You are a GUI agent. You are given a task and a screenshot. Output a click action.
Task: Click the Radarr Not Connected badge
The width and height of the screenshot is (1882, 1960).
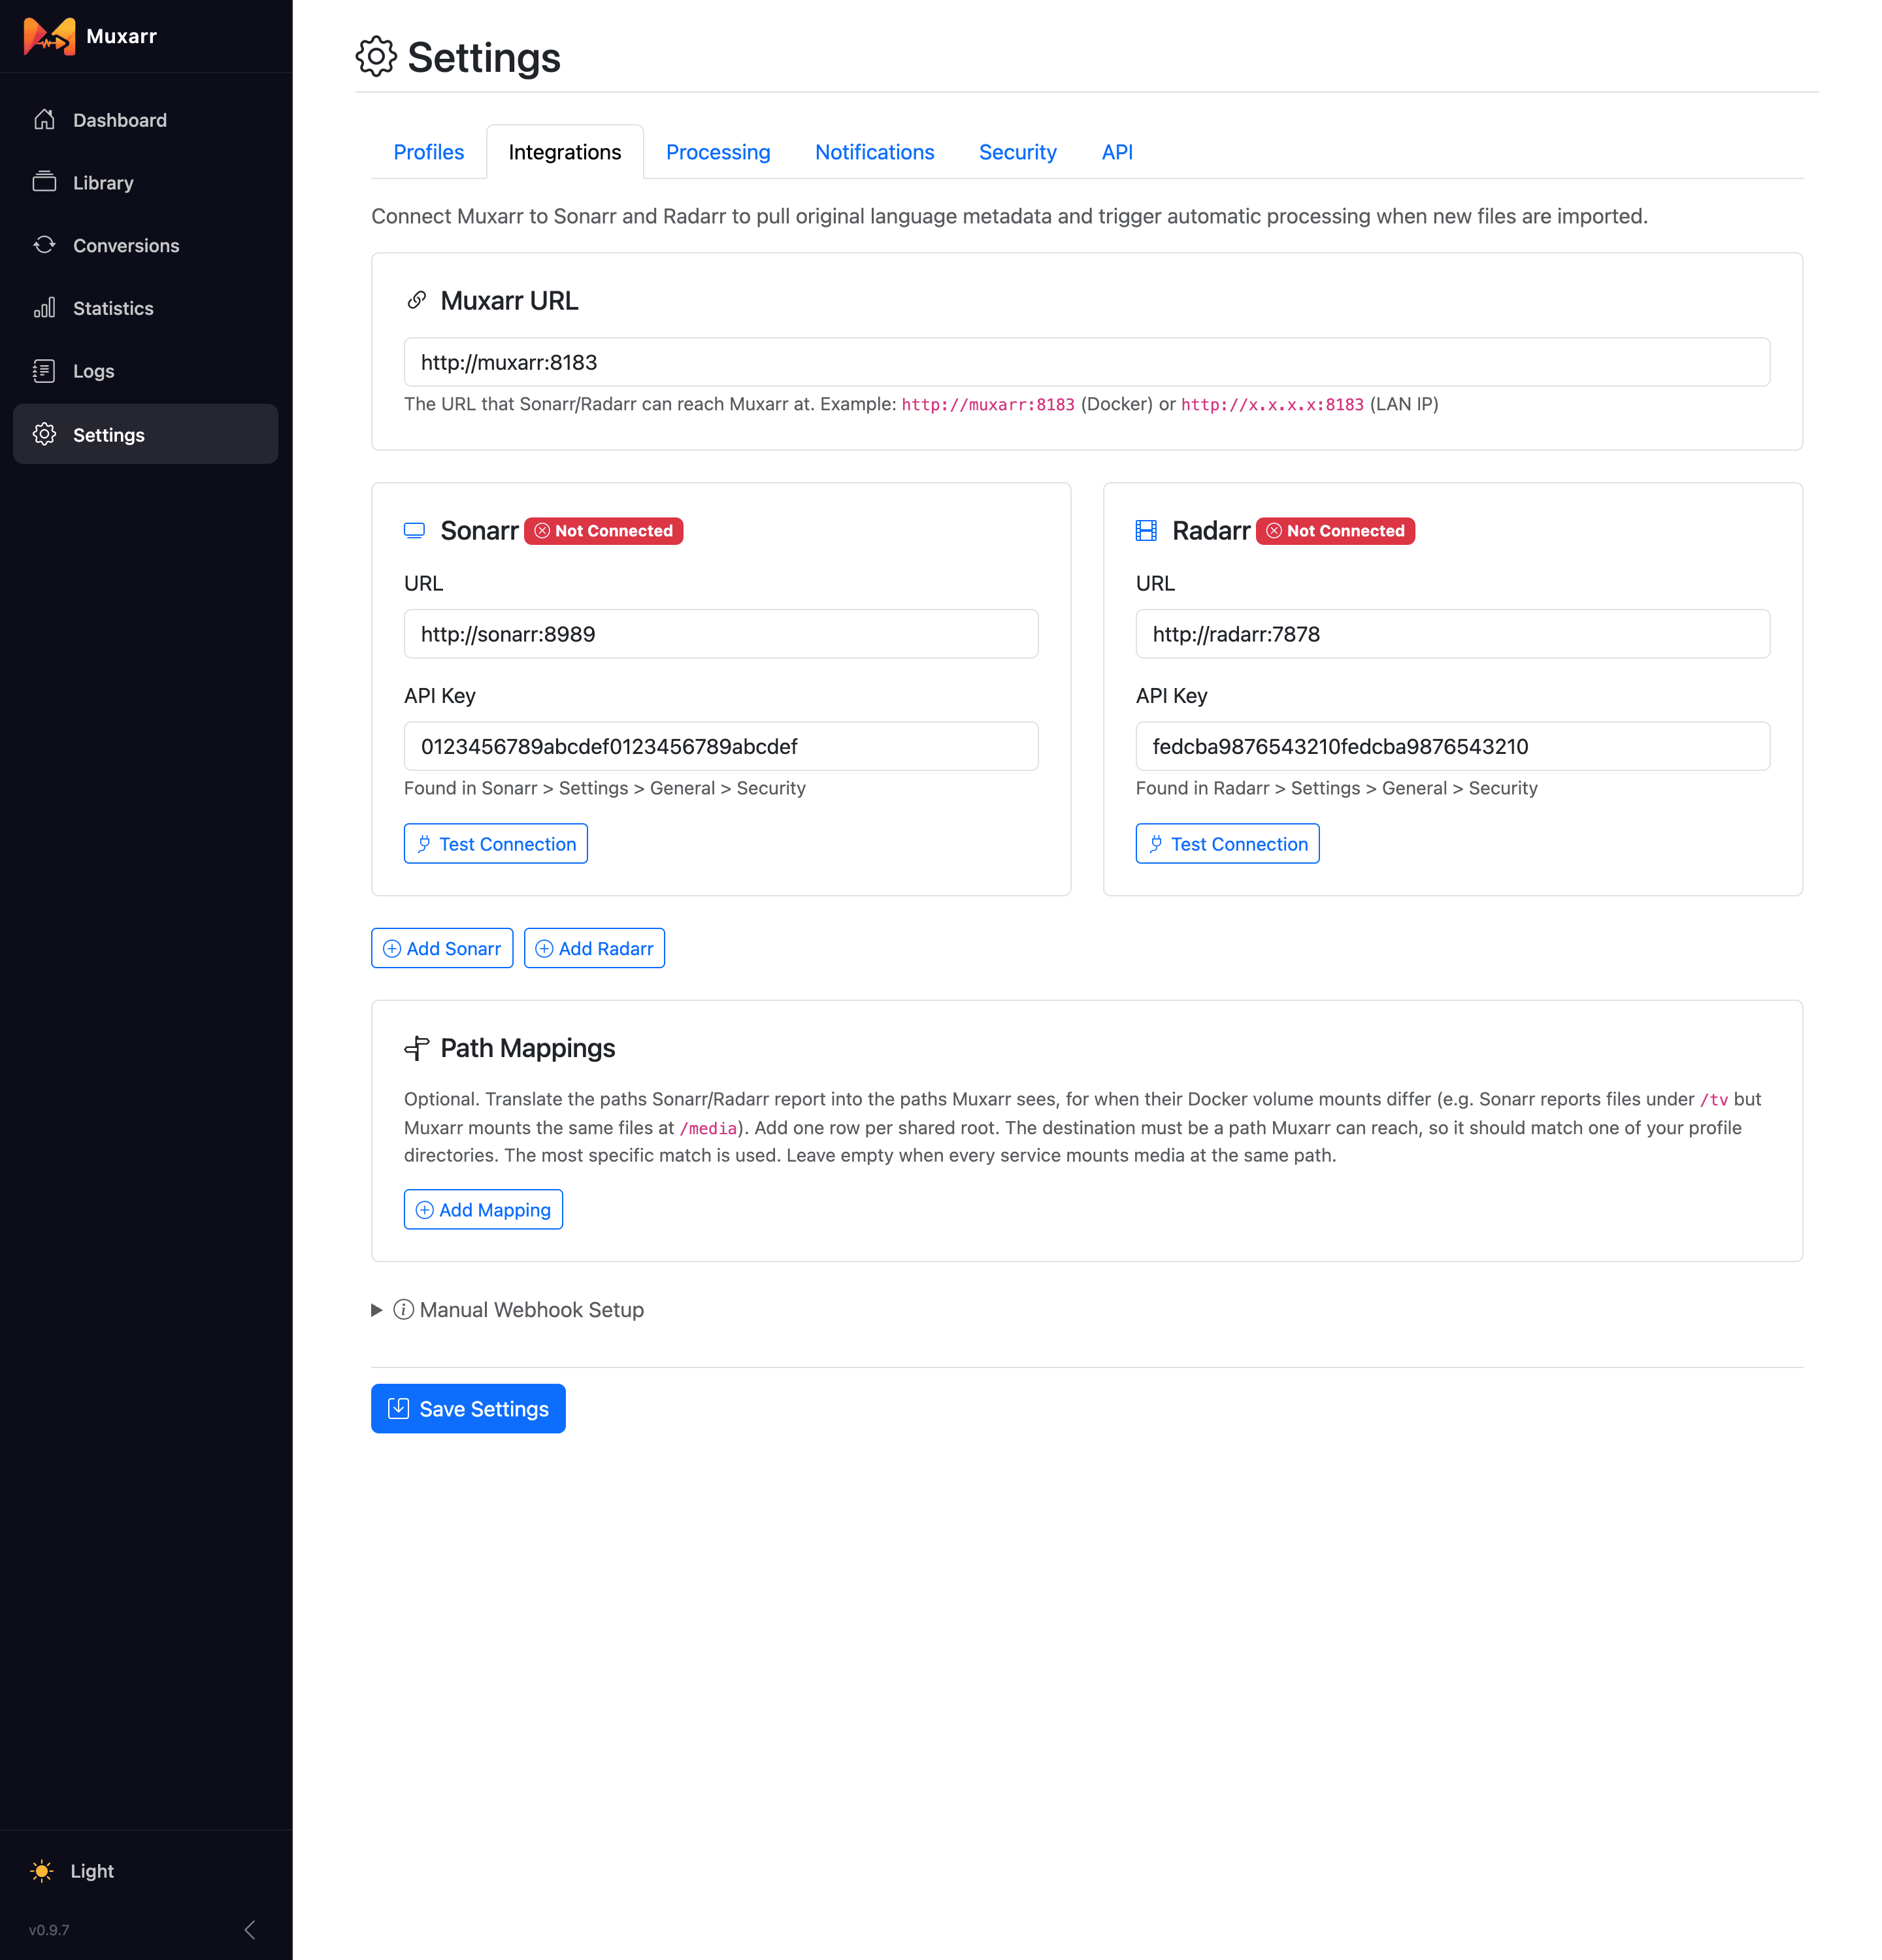[x=1335, y=531]
